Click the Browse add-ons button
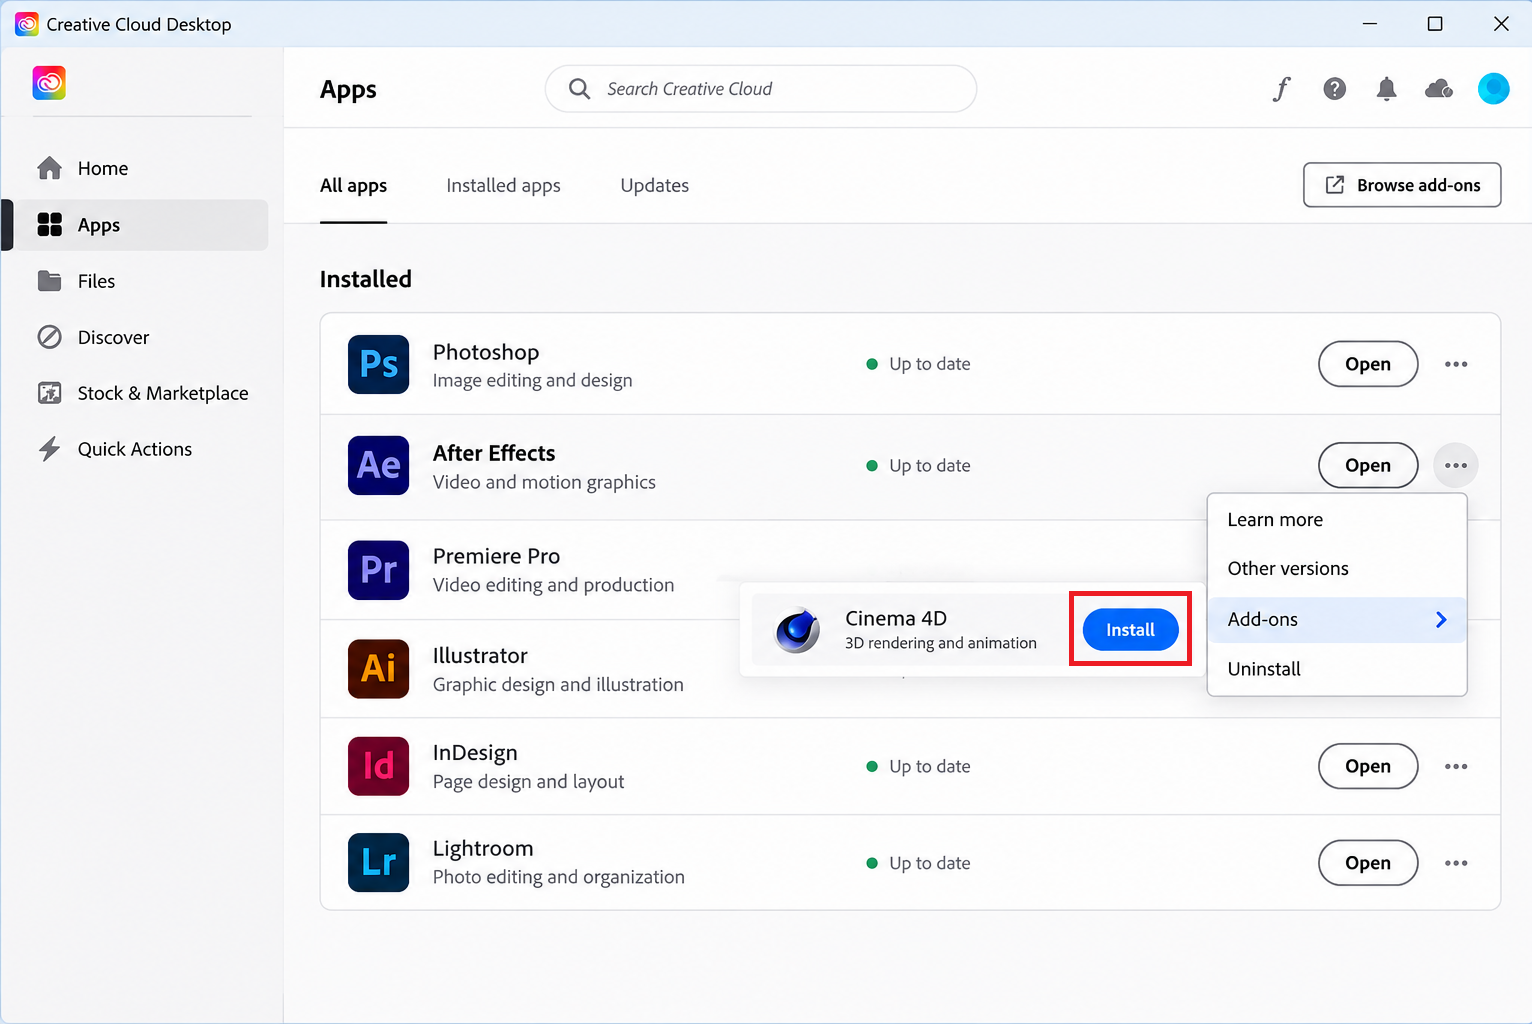This screenshot has height=1024, width=1532. [1402, 185]
